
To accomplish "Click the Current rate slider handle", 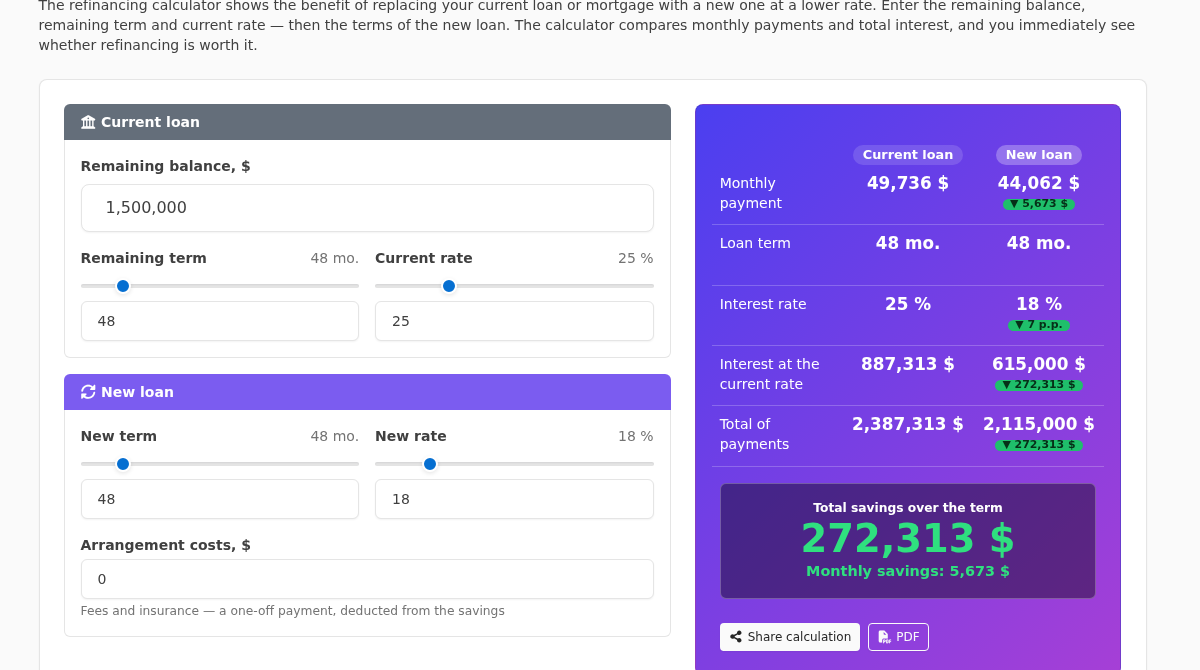I will [449, 286].
